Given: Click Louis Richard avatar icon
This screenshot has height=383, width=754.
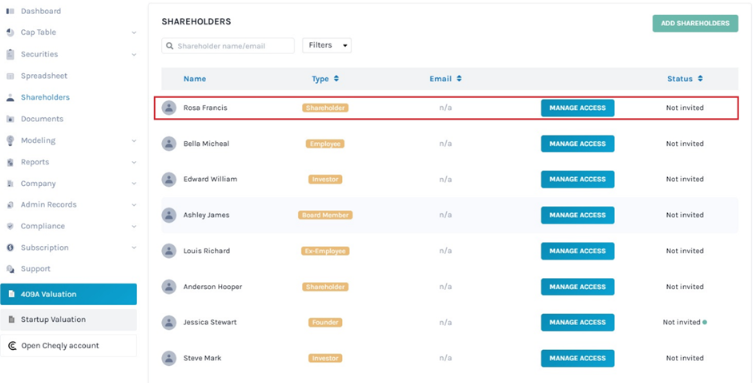Looking at the screenshot, I should (169, 251).
